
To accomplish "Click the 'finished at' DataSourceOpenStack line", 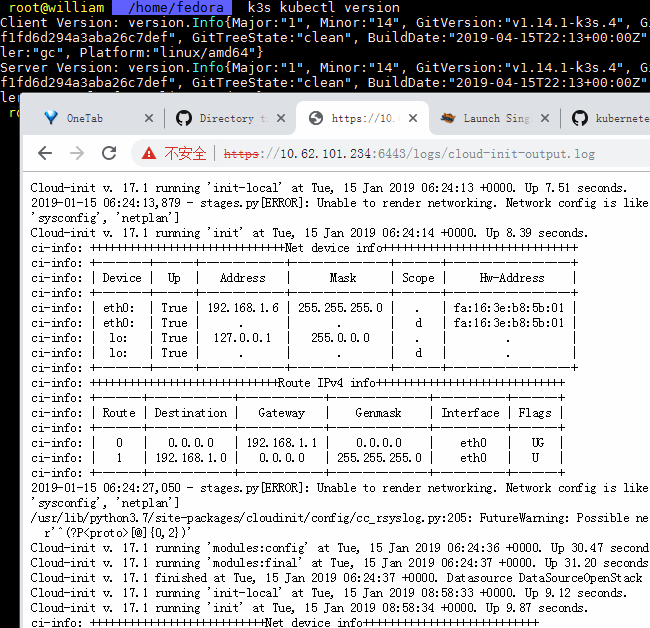I will 336,578.
